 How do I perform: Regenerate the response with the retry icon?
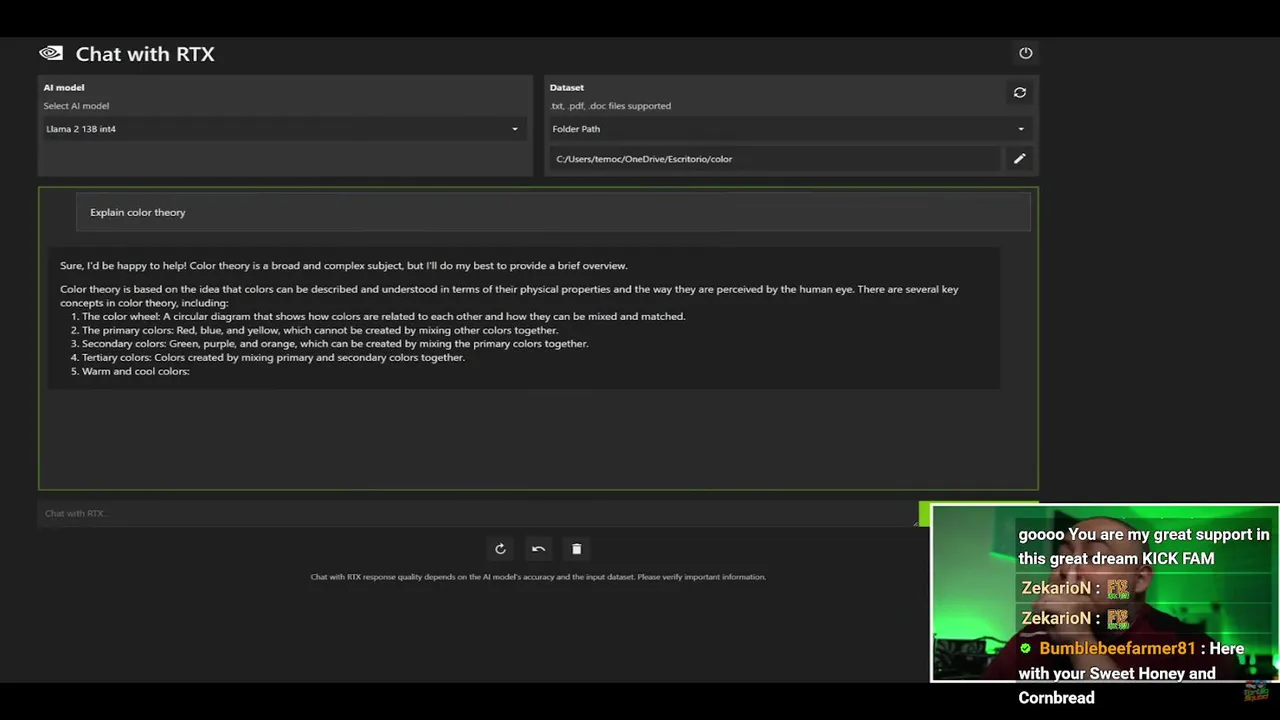[x=500, y=548]
